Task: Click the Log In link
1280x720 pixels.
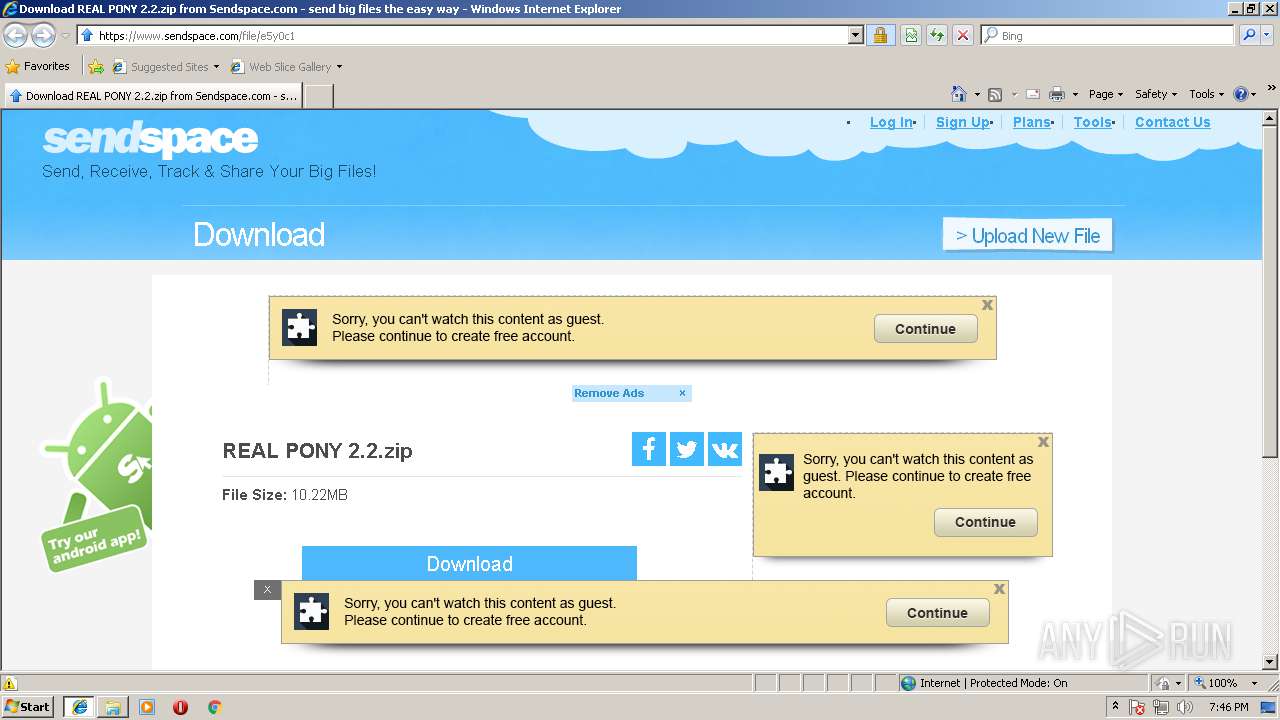Action: [x=891, y=122]
